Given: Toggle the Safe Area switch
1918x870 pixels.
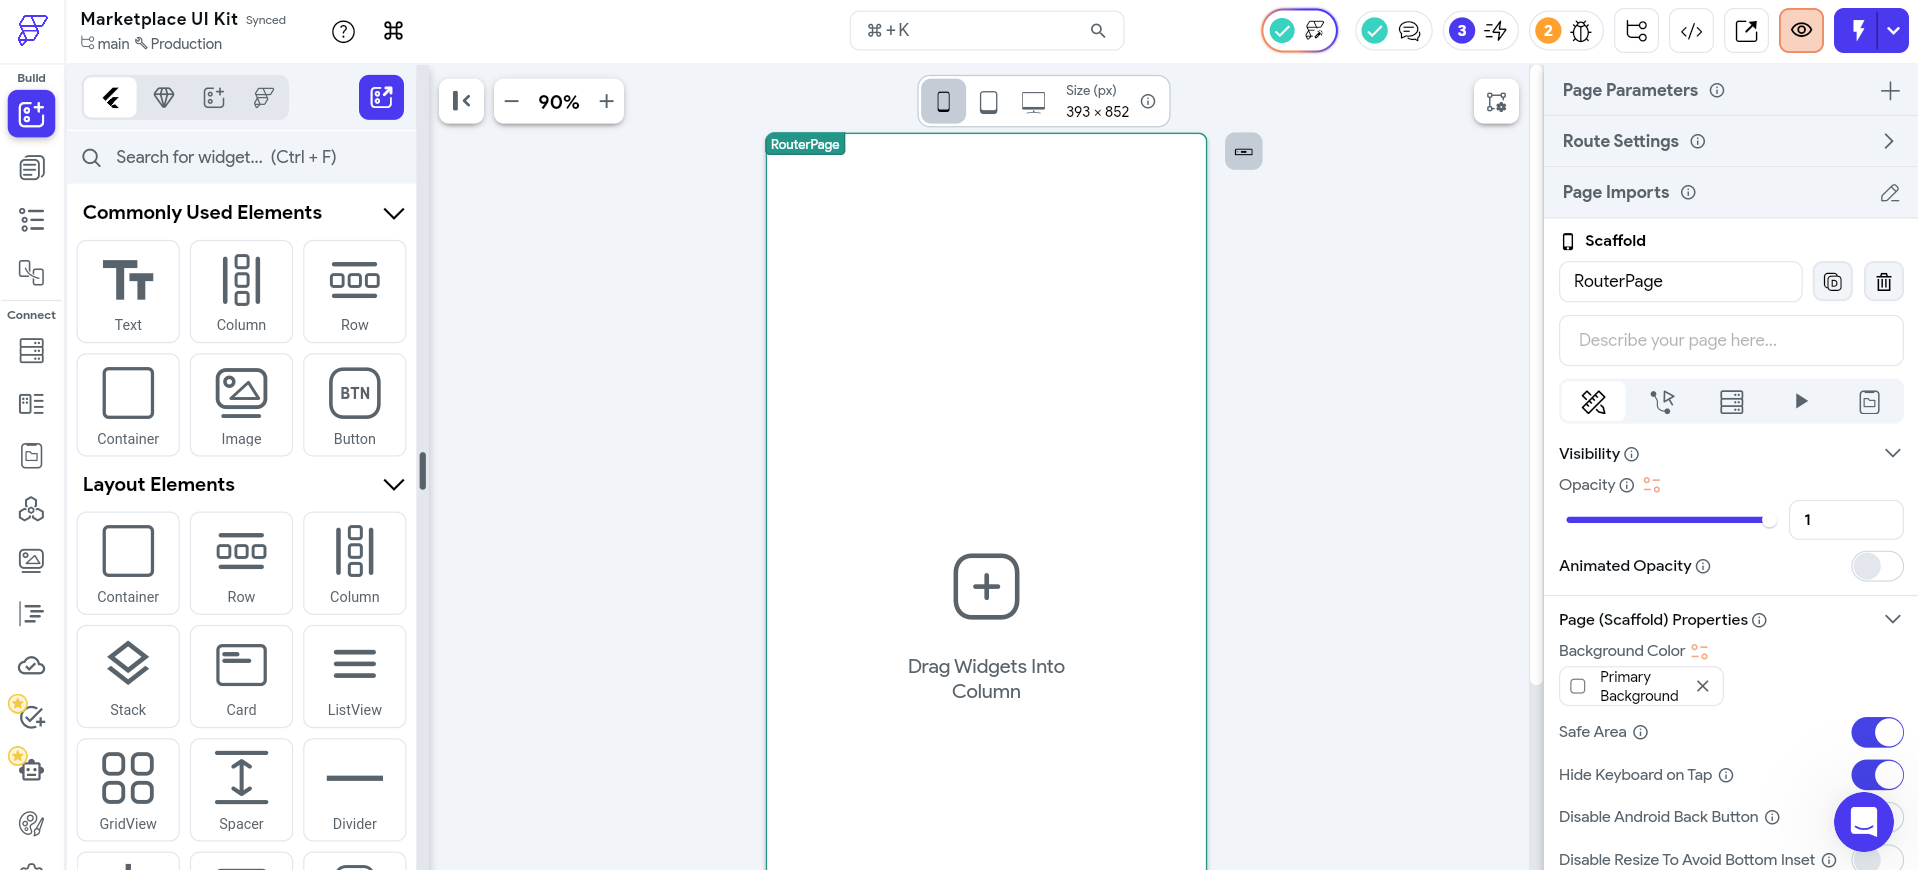Looking at the screenshot, I should [x=1877, y=732].
